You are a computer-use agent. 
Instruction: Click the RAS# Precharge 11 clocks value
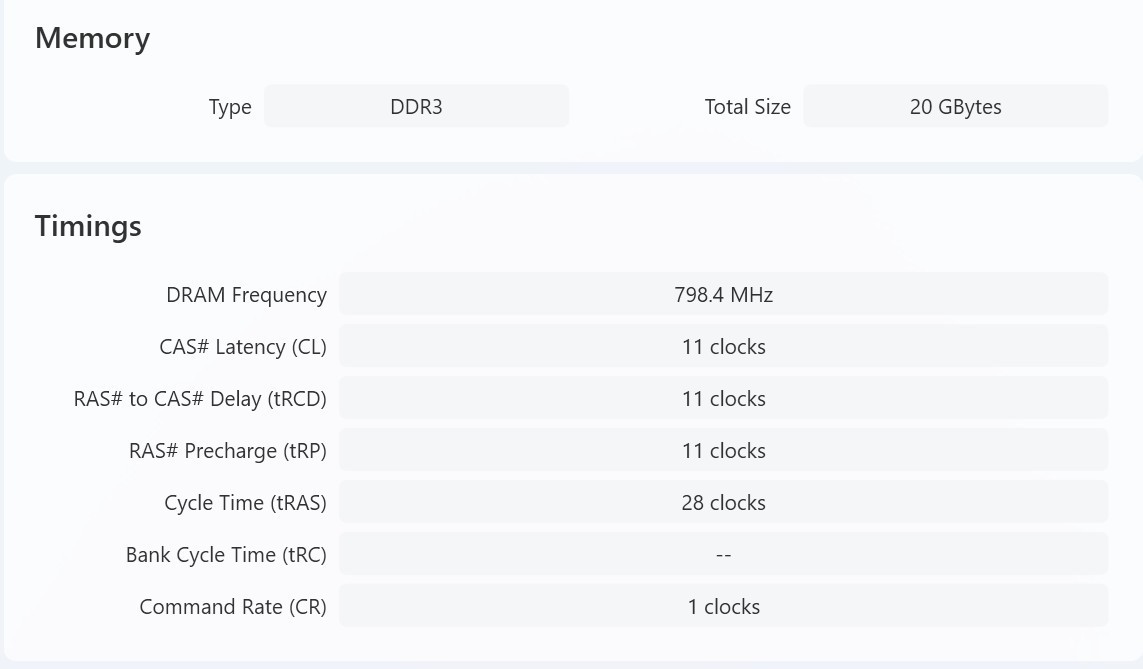point(723,450)
